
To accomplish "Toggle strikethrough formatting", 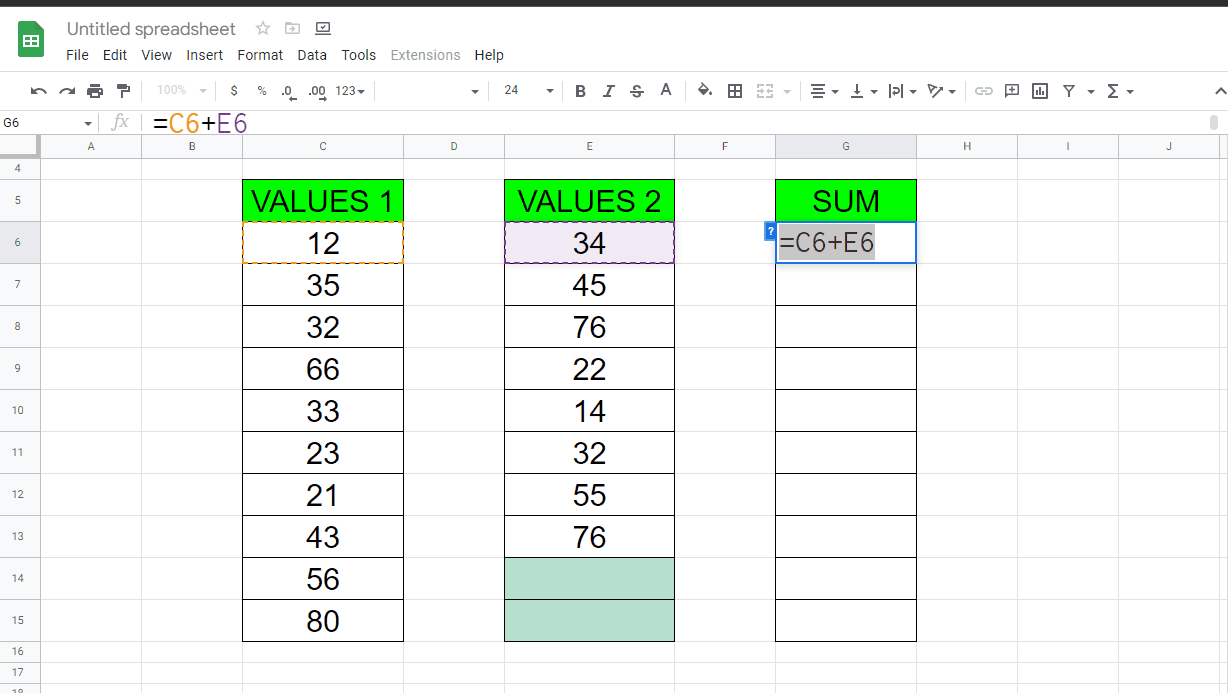I will click(637, 90).
